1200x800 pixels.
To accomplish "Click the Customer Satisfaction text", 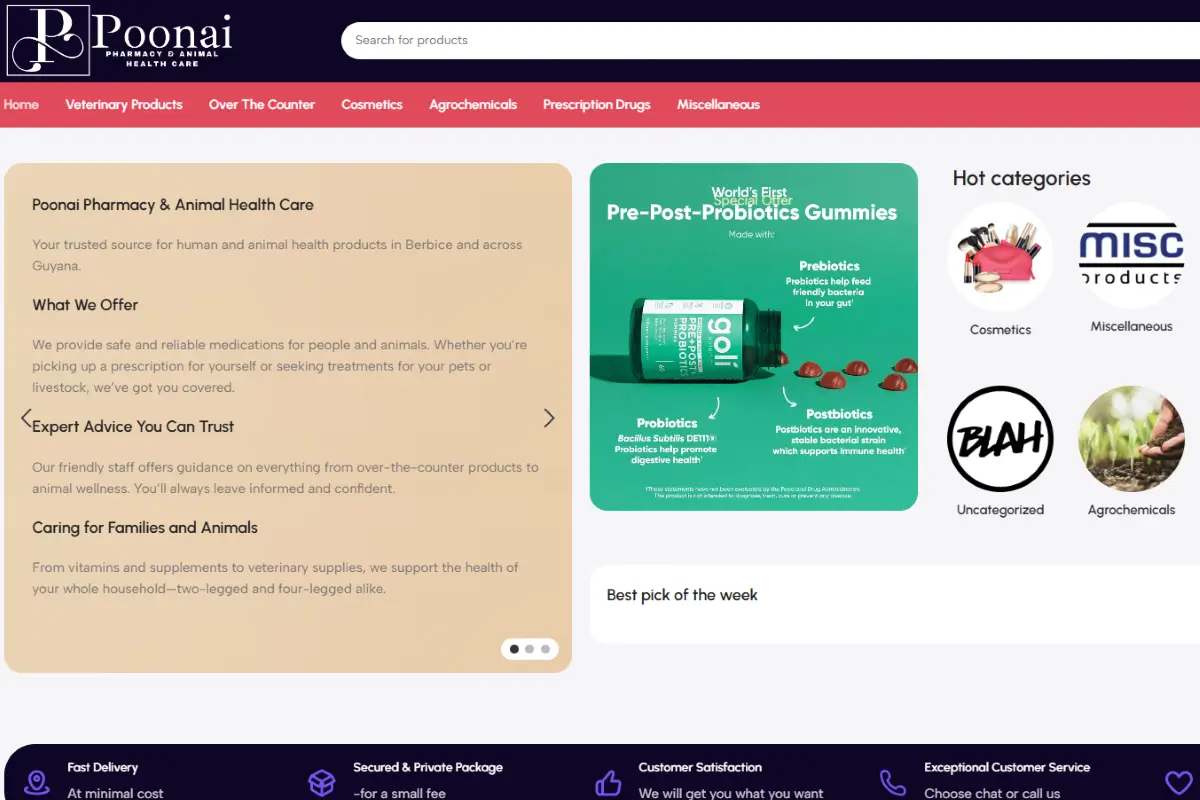I will (x=700, y=768).
